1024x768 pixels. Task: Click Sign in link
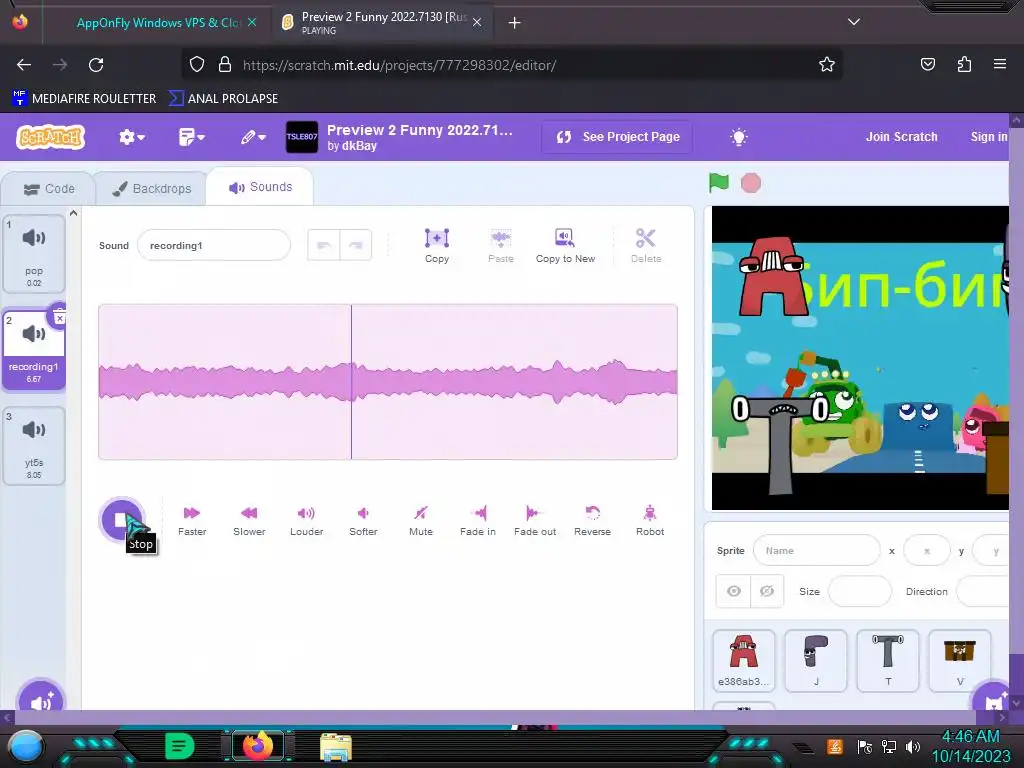pyautogui.click(x=989, y=137)
